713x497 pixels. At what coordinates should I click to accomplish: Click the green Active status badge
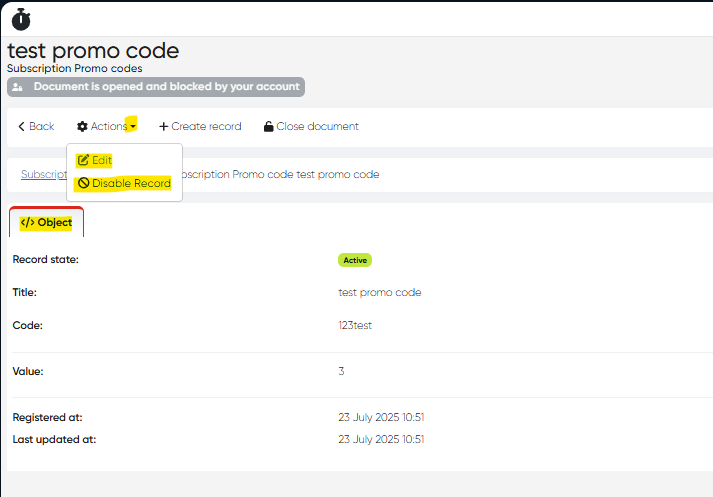(355, 260)
